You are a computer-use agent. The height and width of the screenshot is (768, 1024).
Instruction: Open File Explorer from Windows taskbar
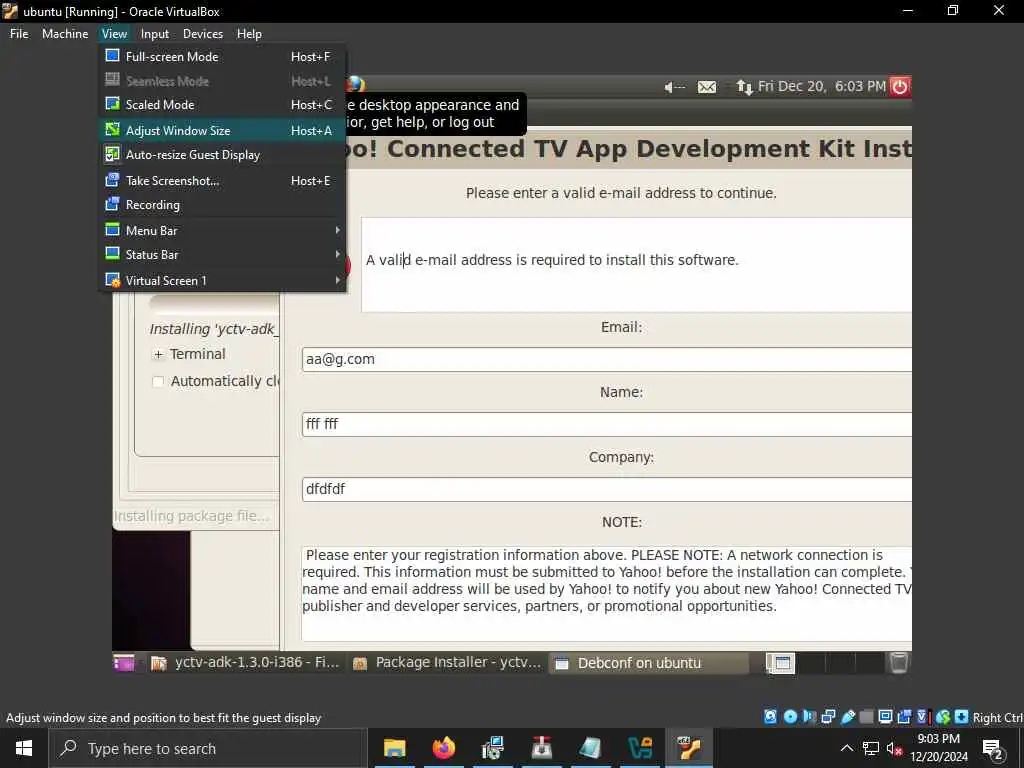(394, 748)
